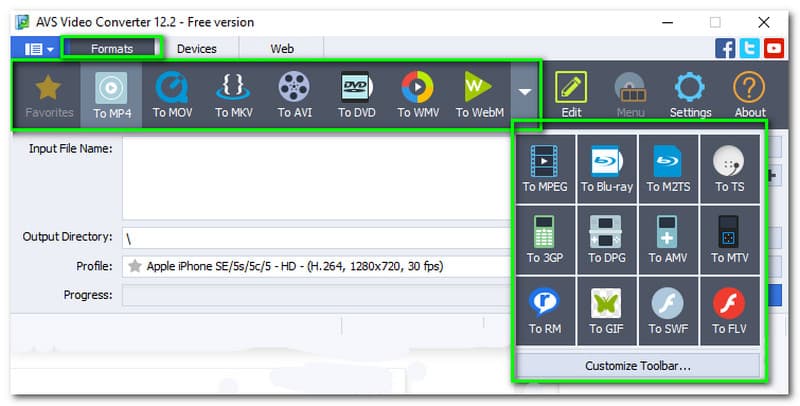The height and width of the screenshot is (406, 800).
Task: Click the Input File Name box
Action: click(x=316, y=179)
